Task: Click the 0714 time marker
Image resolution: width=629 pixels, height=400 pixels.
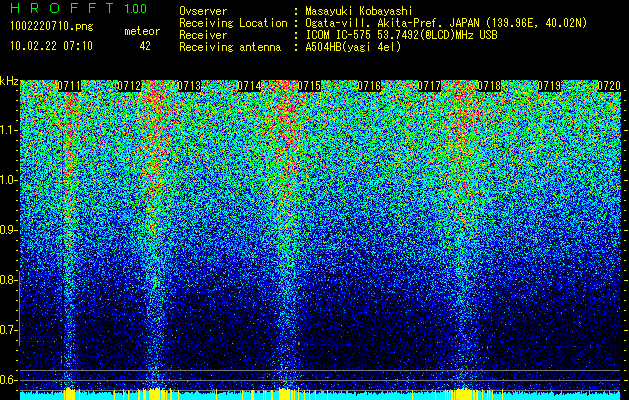Action: pos(249,86)
